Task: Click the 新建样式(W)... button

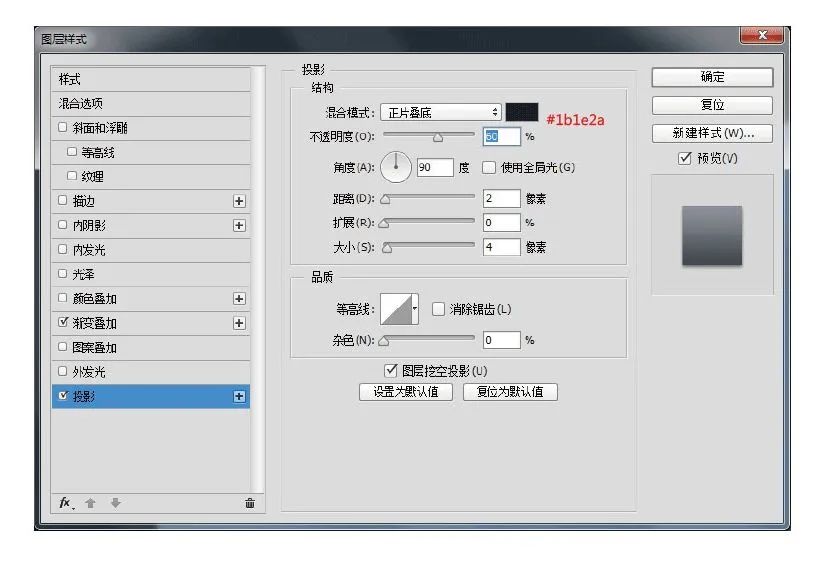Action: coord(712,133)
